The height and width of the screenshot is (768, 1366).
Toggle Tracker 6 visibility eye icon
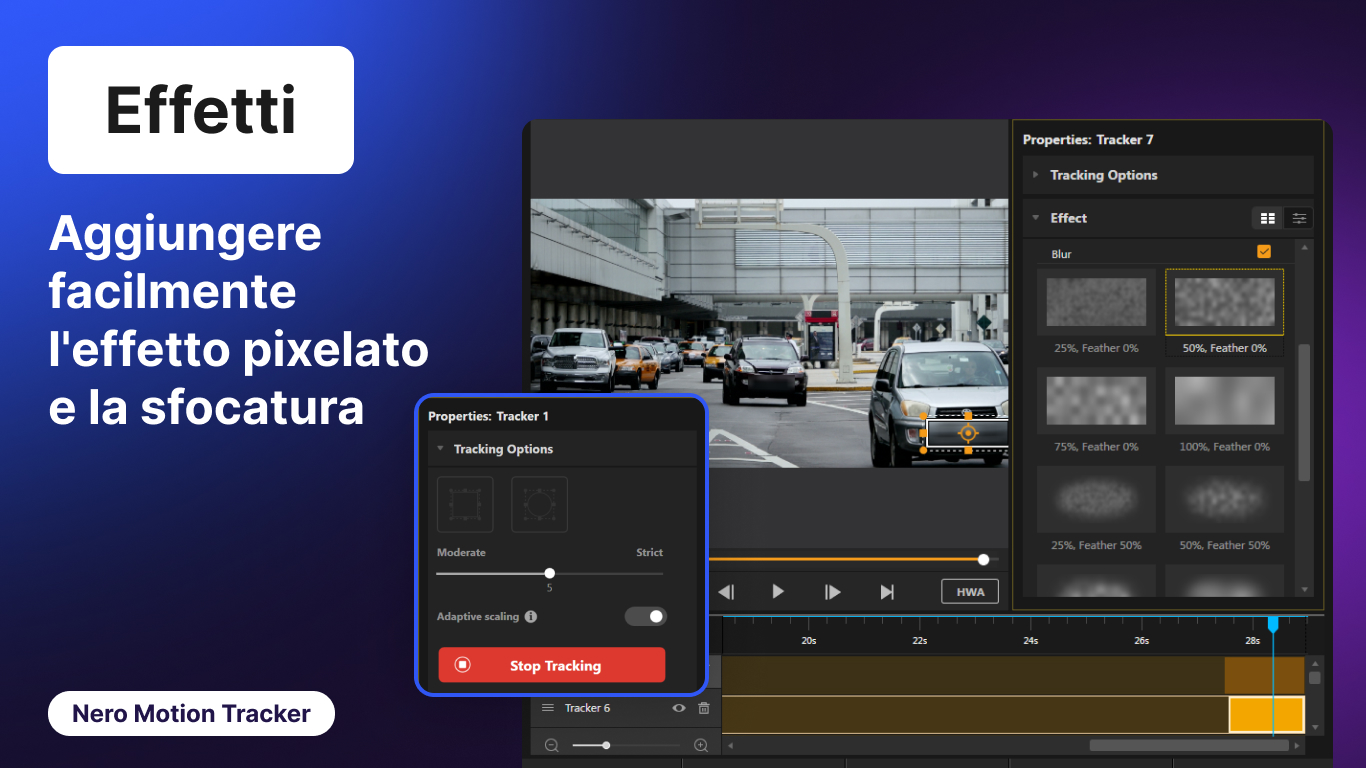pos(679,708)
